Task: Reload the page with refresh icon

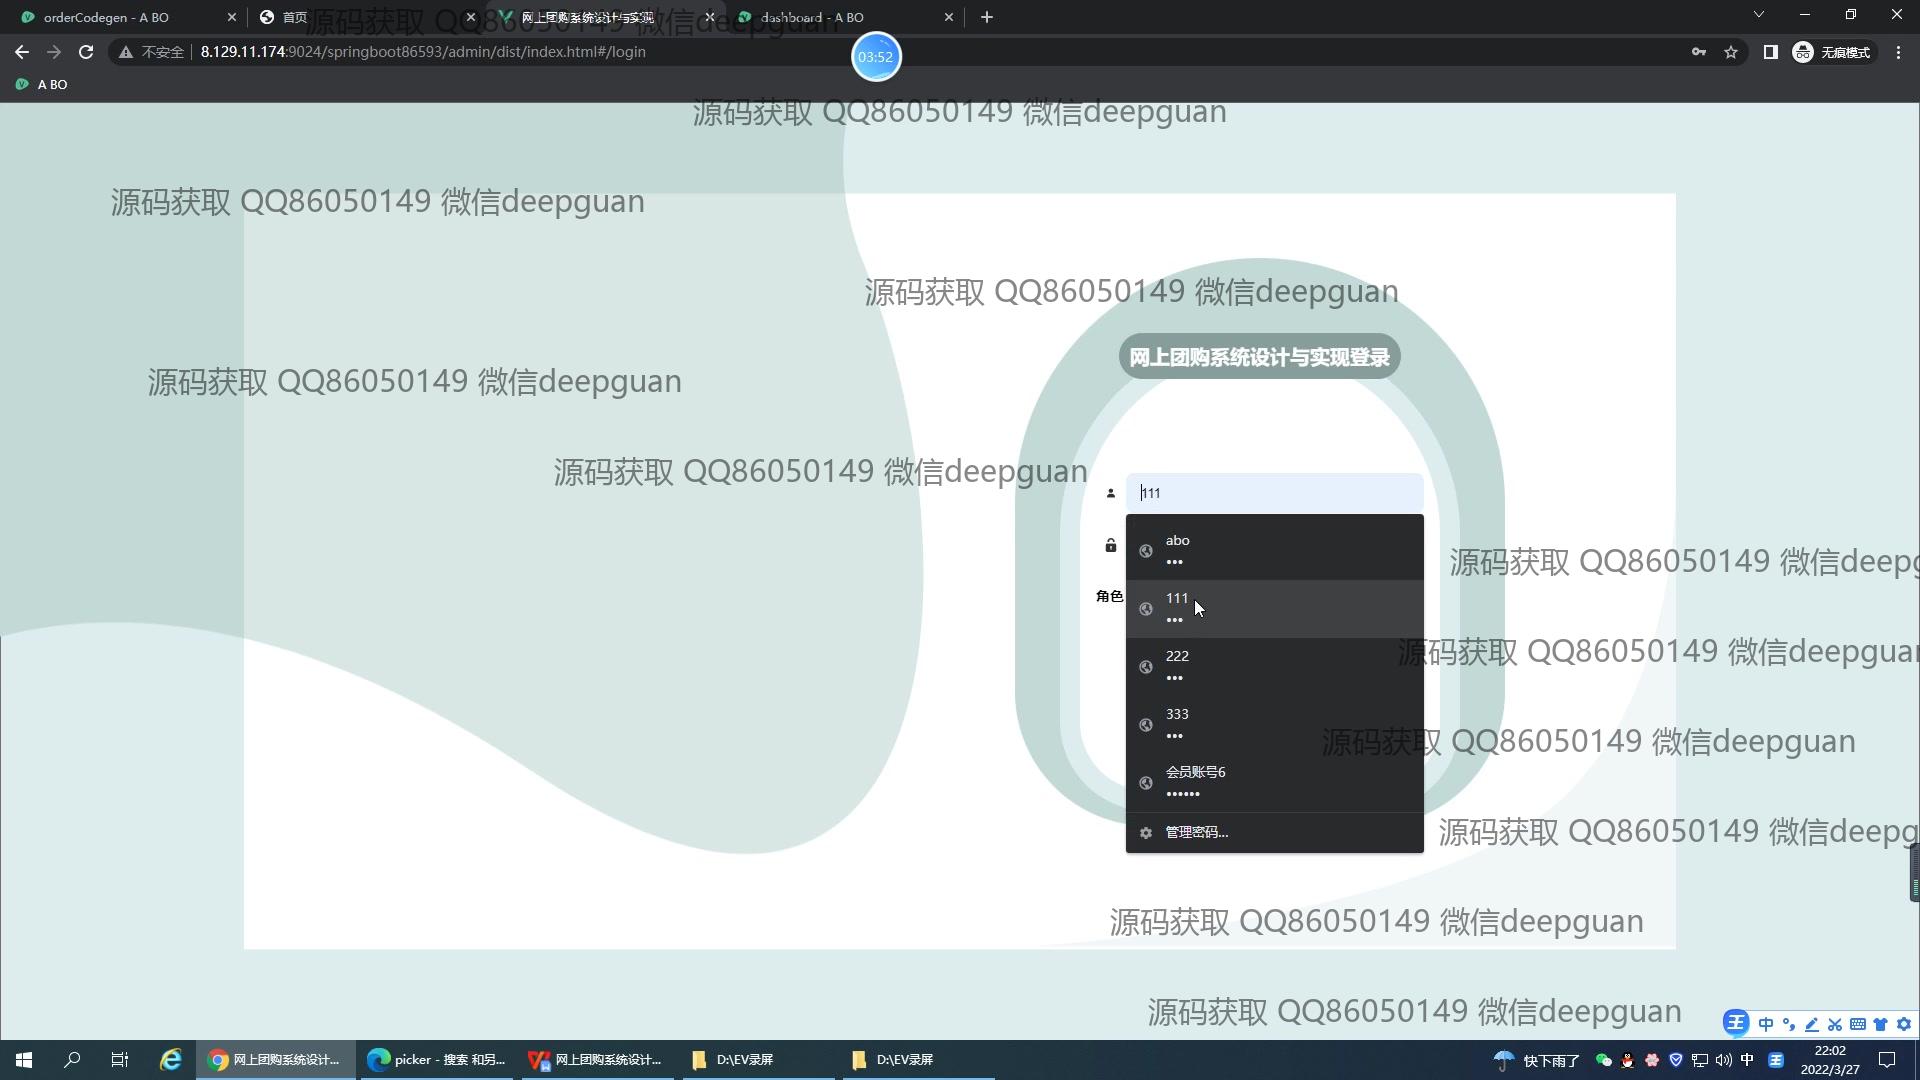Action: click(86, 52)
